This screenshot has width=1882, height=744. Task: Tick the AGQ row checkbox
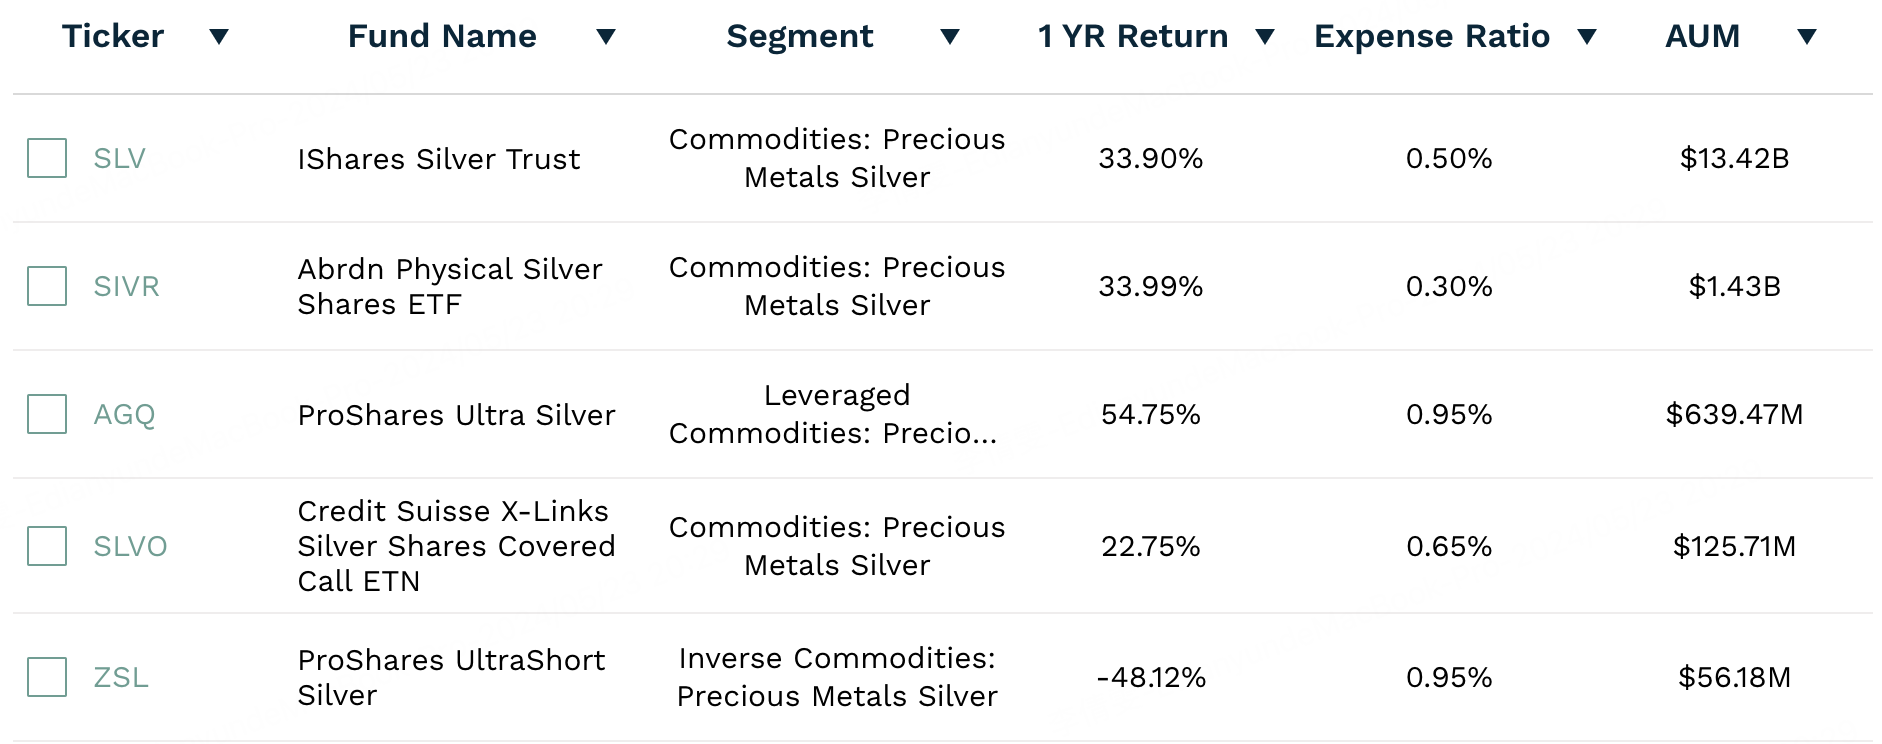pos(47,414)
